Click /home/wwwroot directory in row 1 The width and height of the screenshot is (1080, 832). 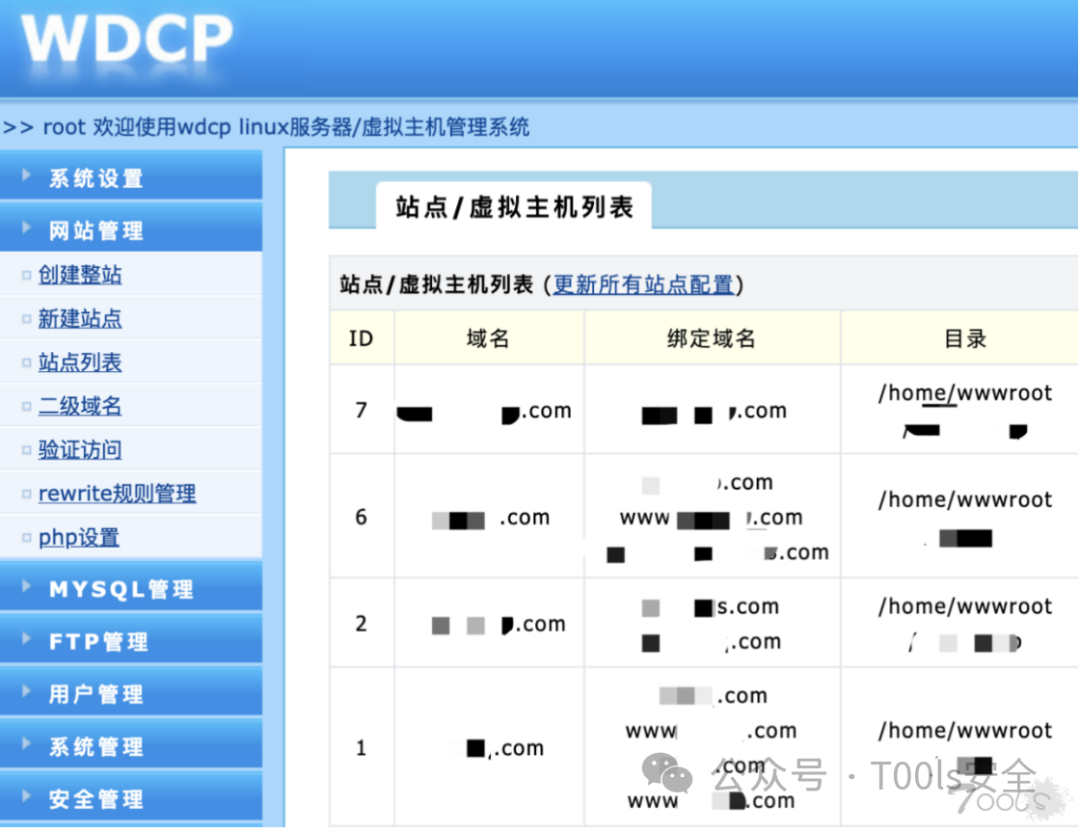pos(965,730)
